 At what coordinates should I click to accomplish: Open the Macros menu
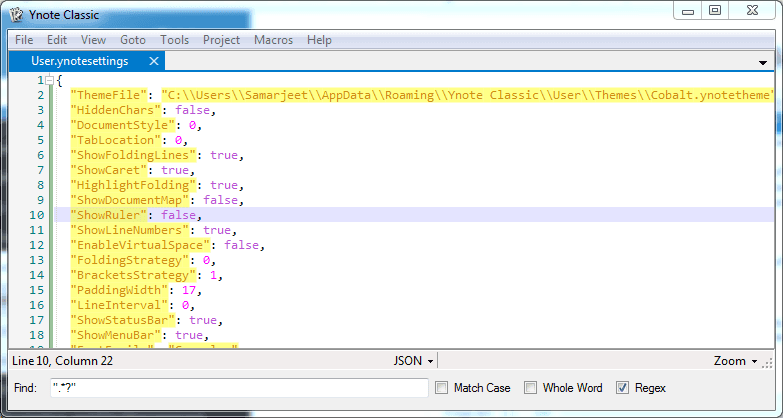click(x=274, y=40)
